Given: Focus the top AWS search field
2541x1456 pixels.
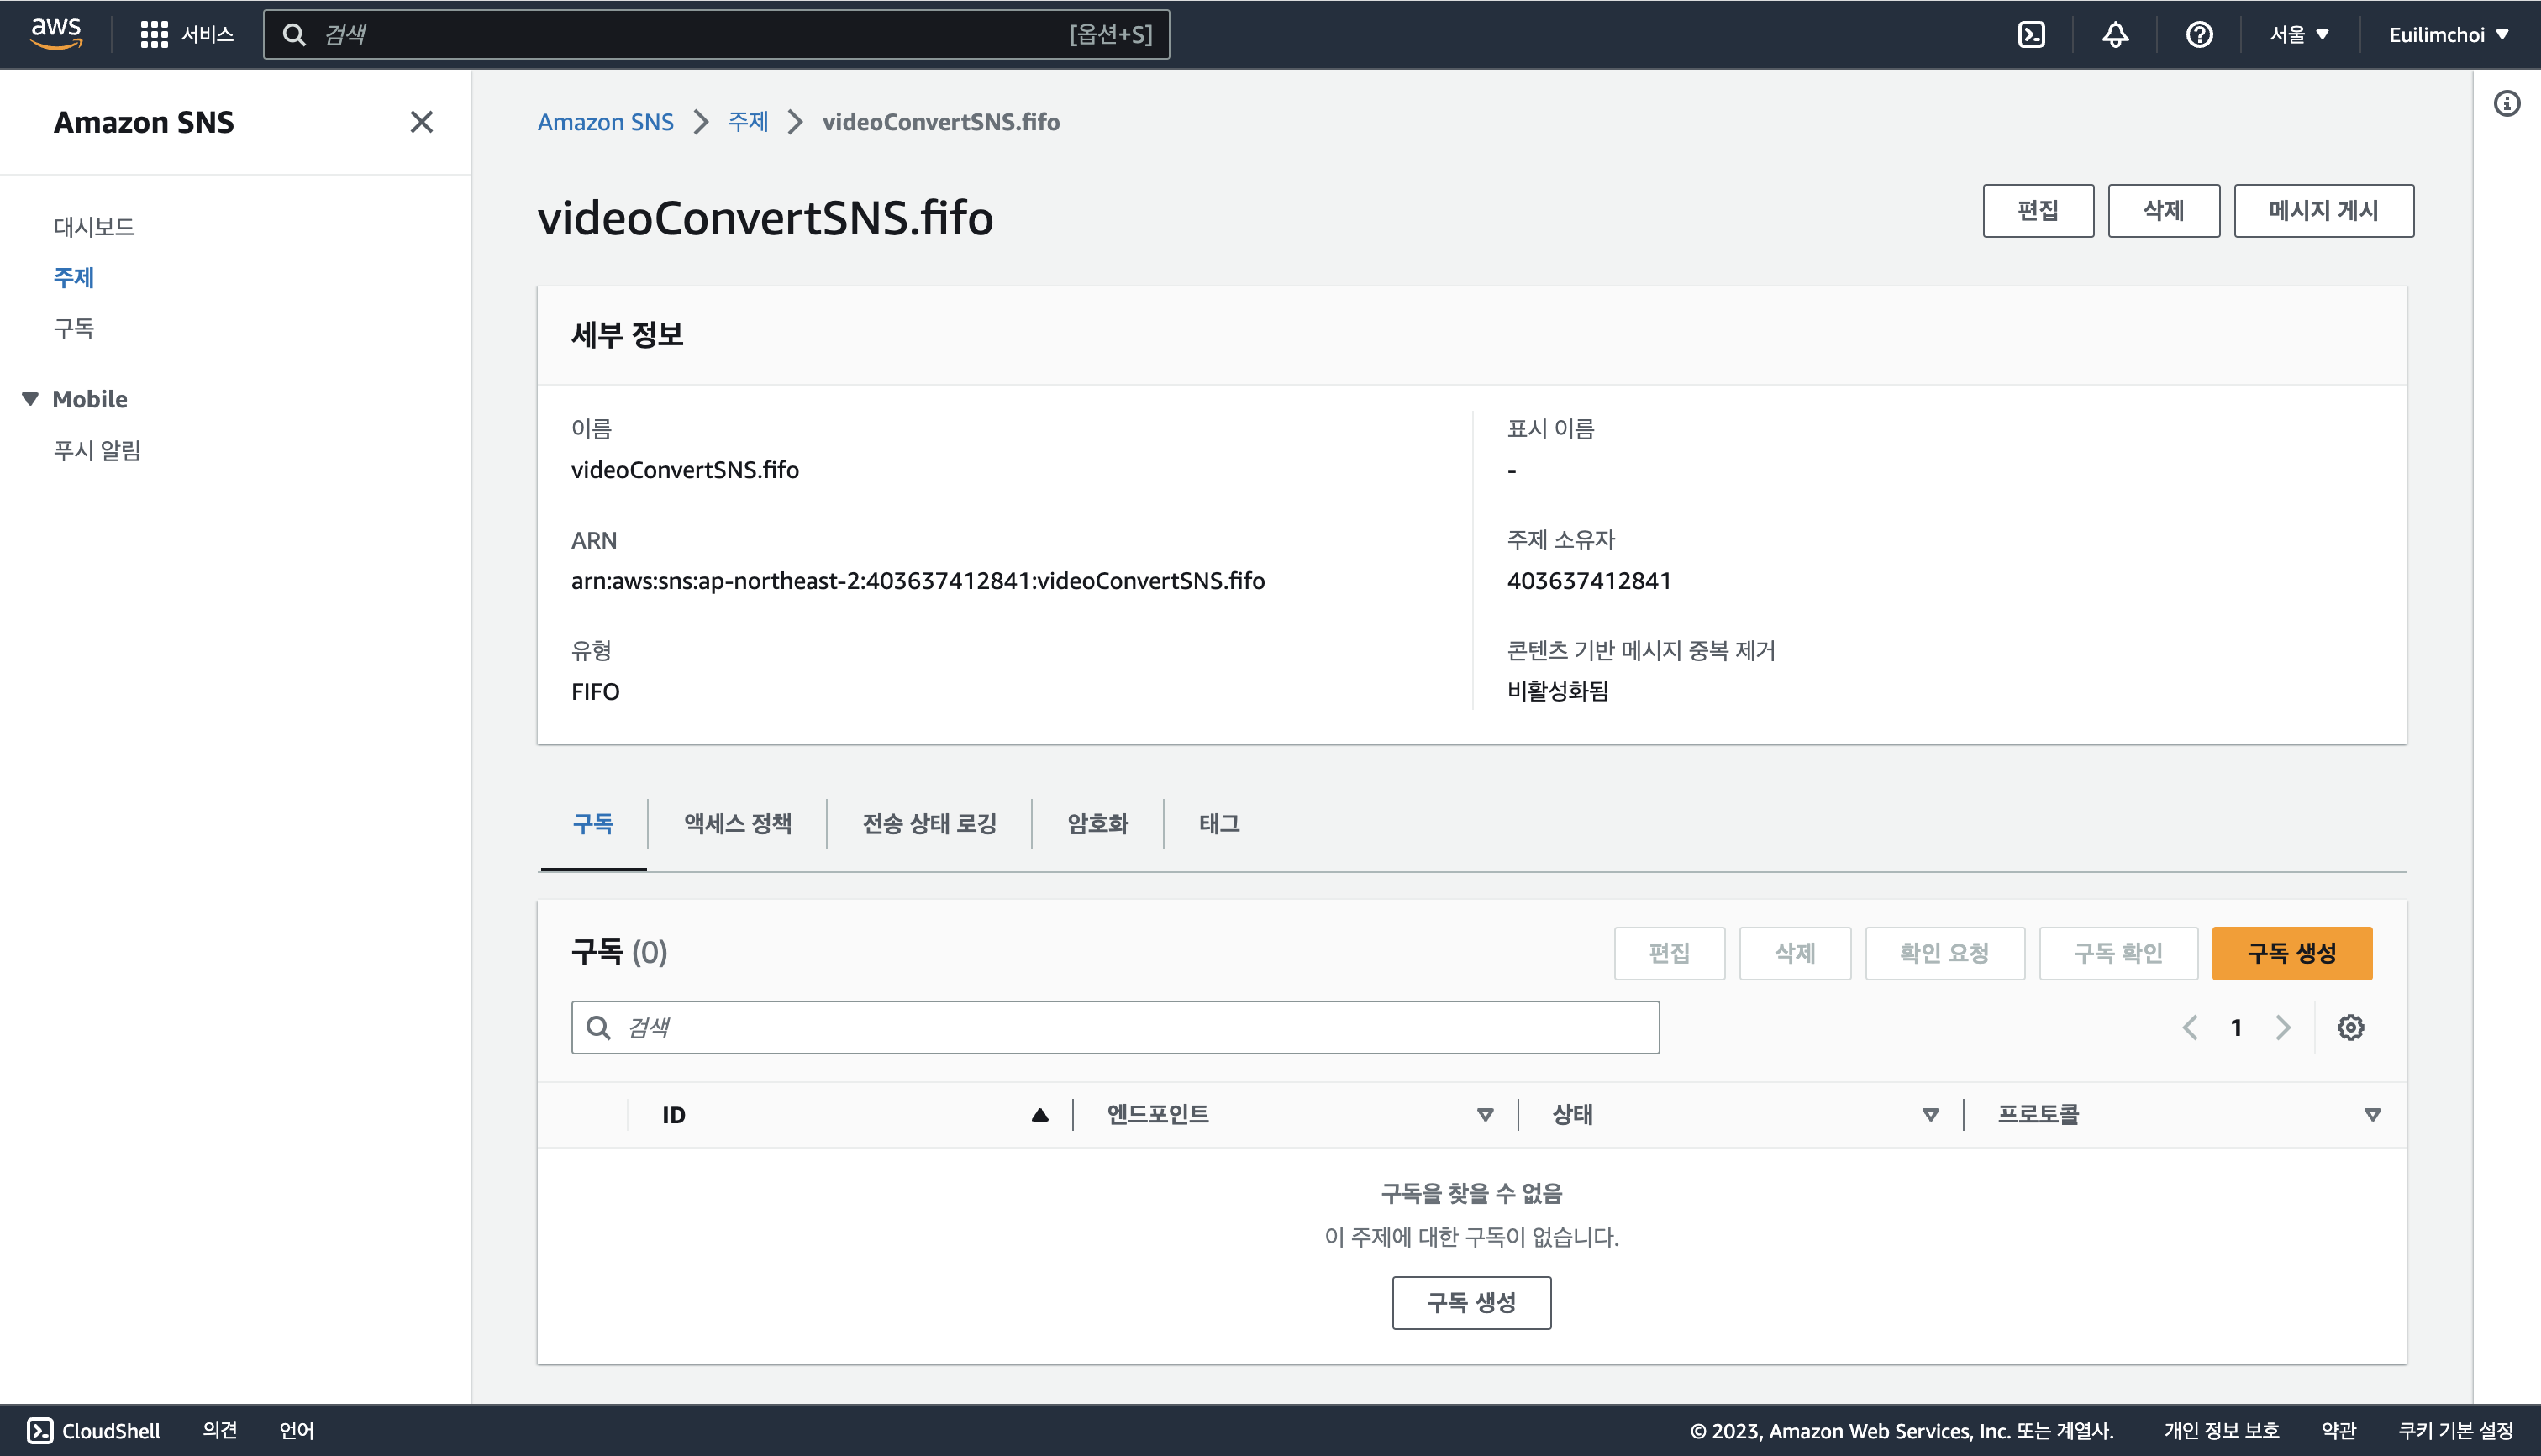Looking at the screenshot, I should [716, 34].
